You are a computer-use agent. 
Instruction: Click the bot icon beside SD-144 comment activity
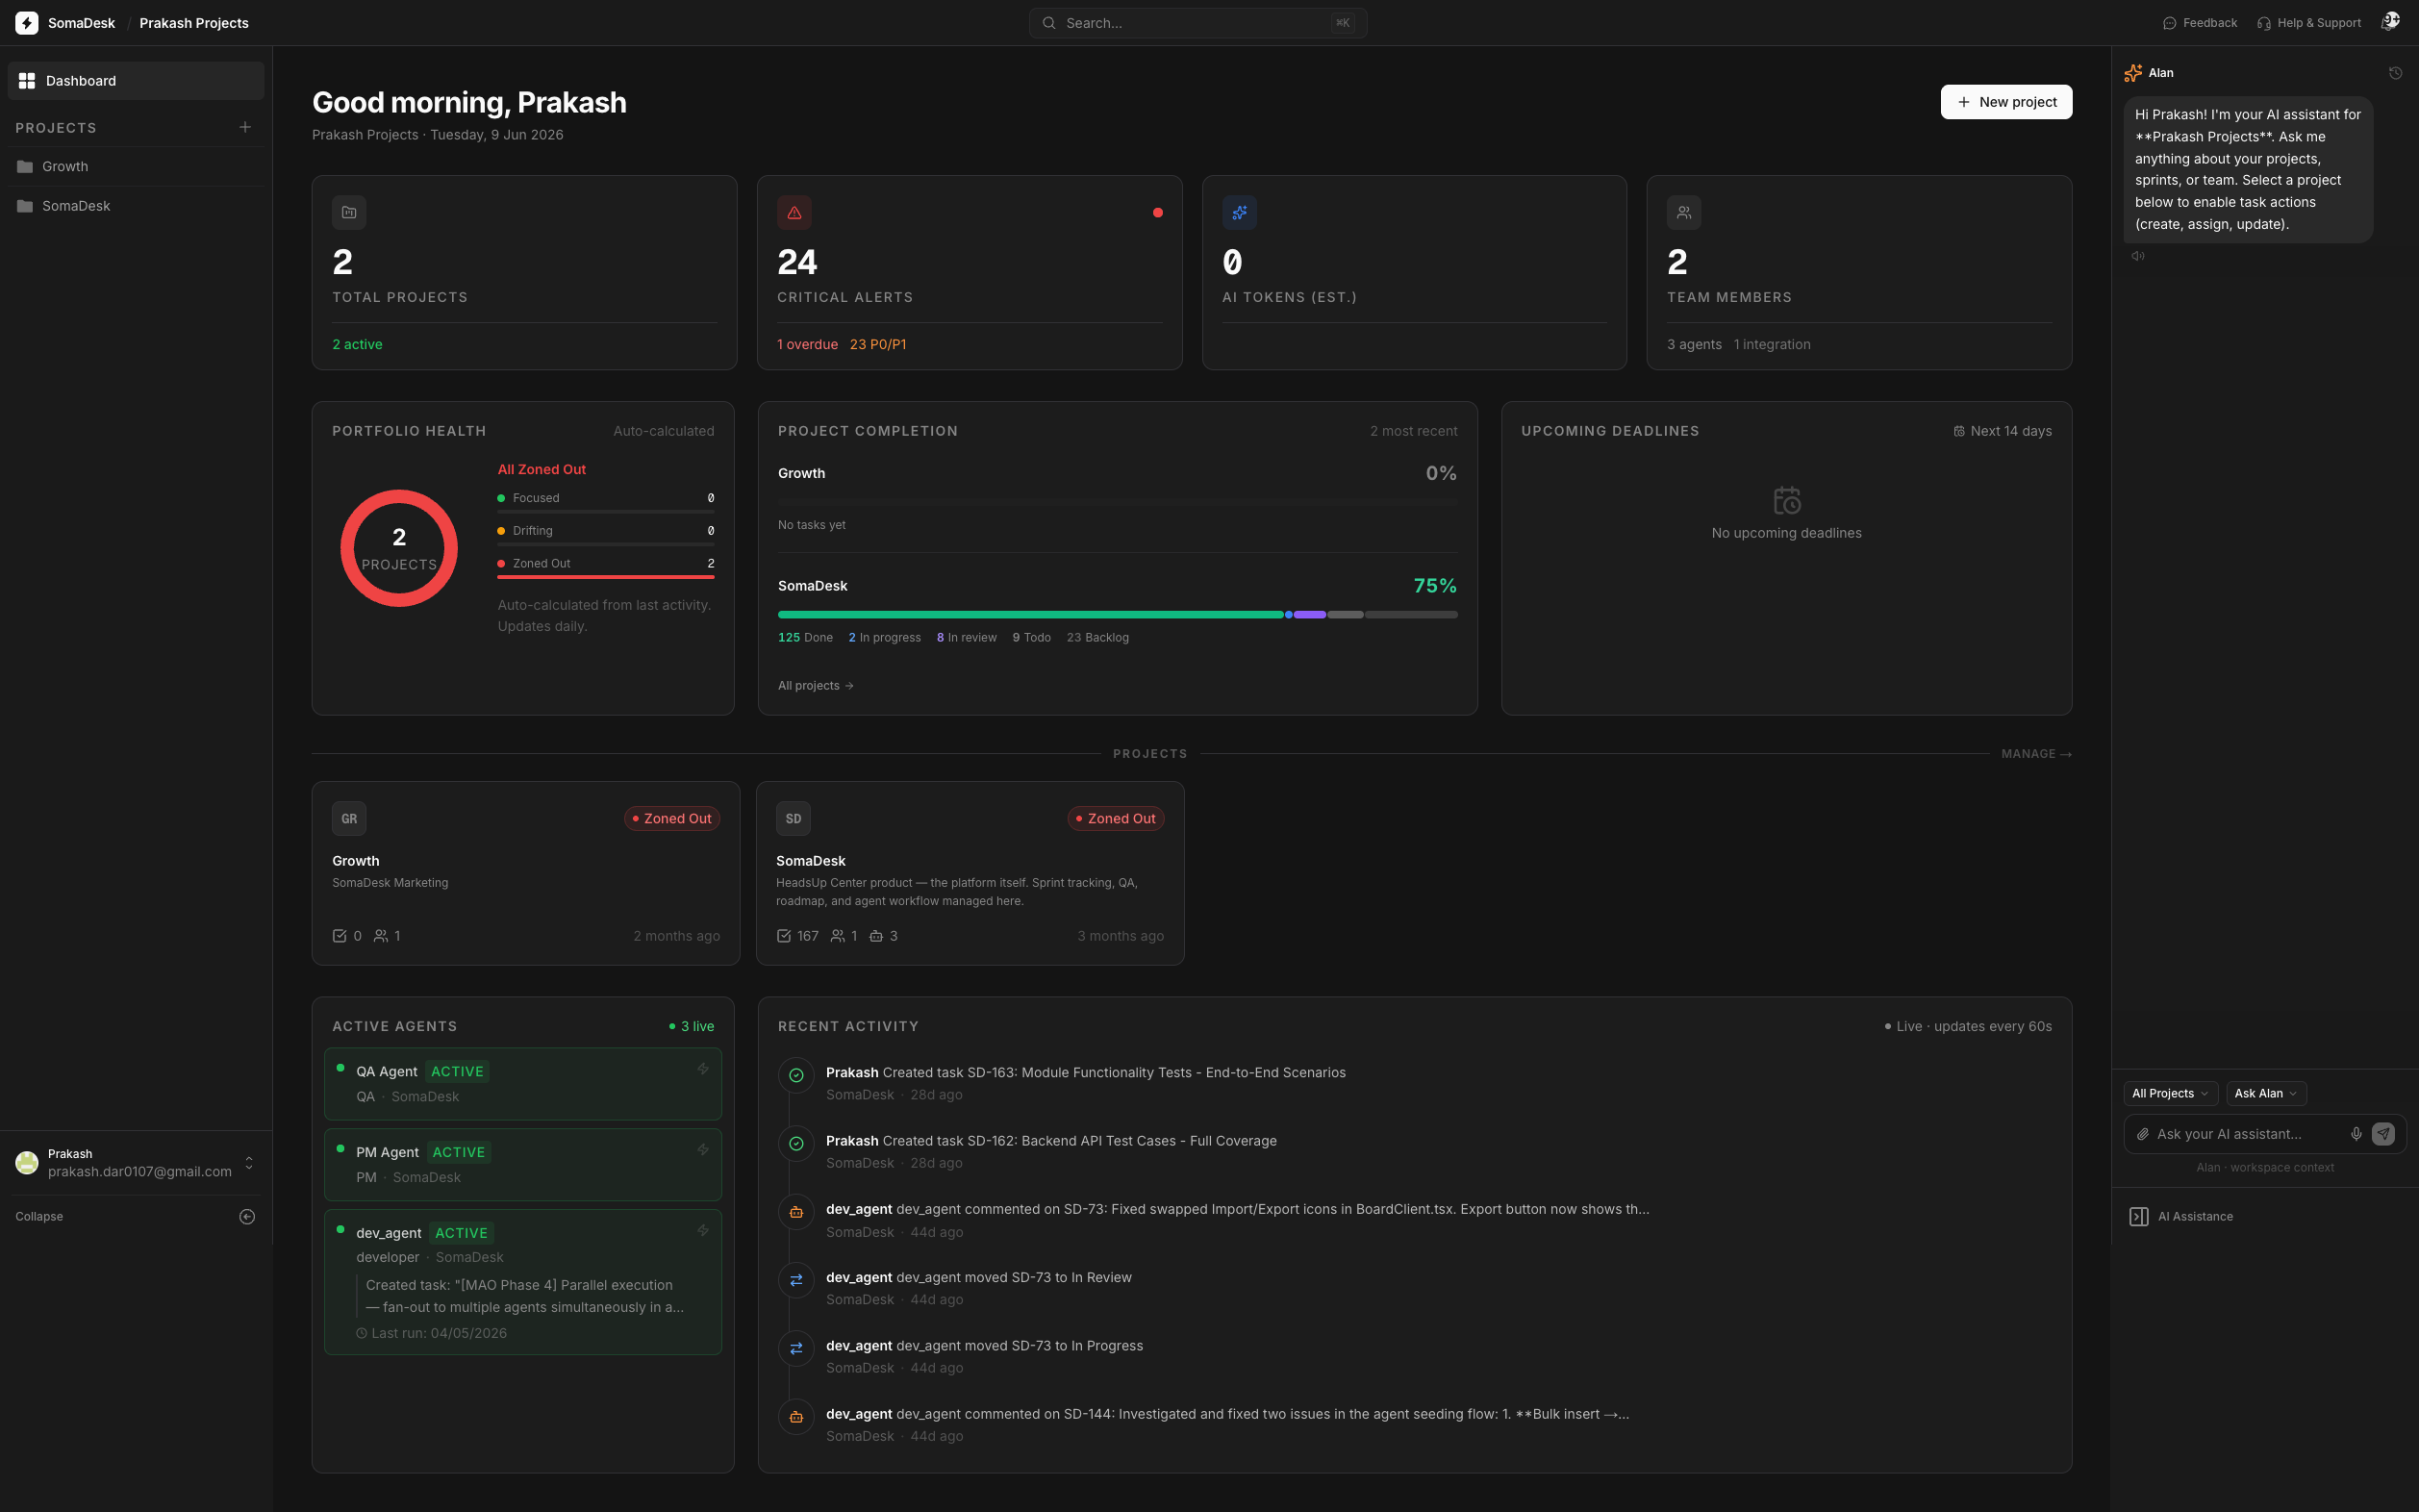[796, 1417]
